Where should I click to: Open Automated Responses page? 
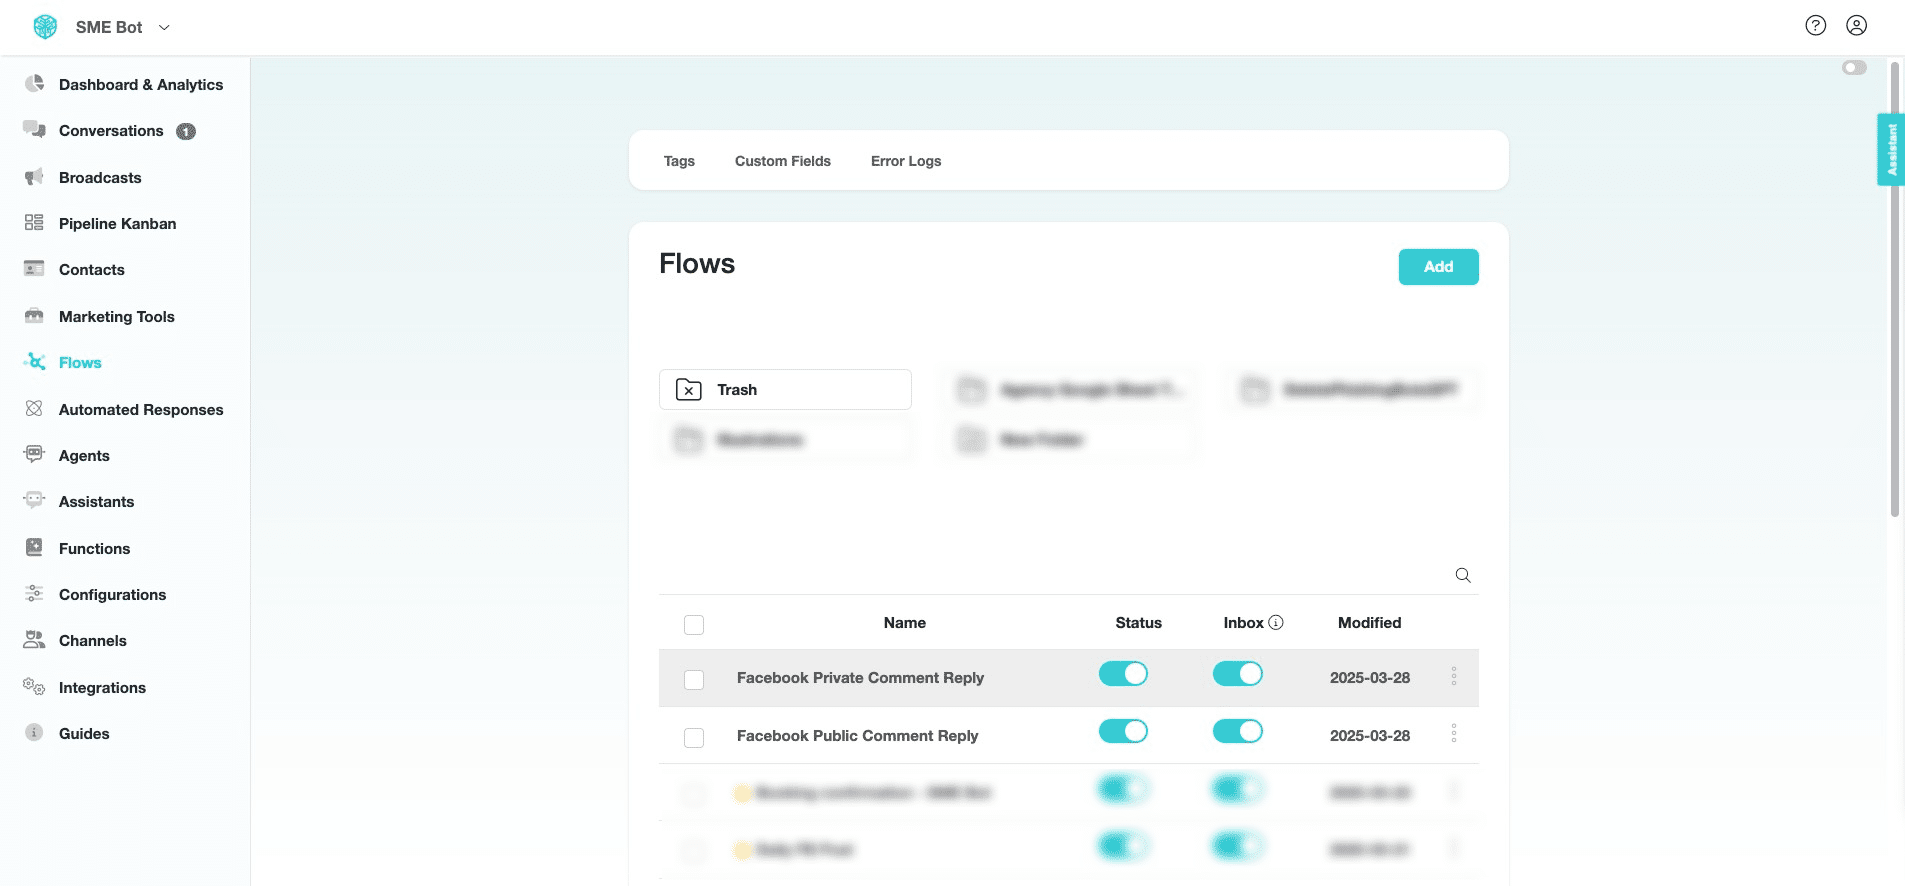[141, 410]
